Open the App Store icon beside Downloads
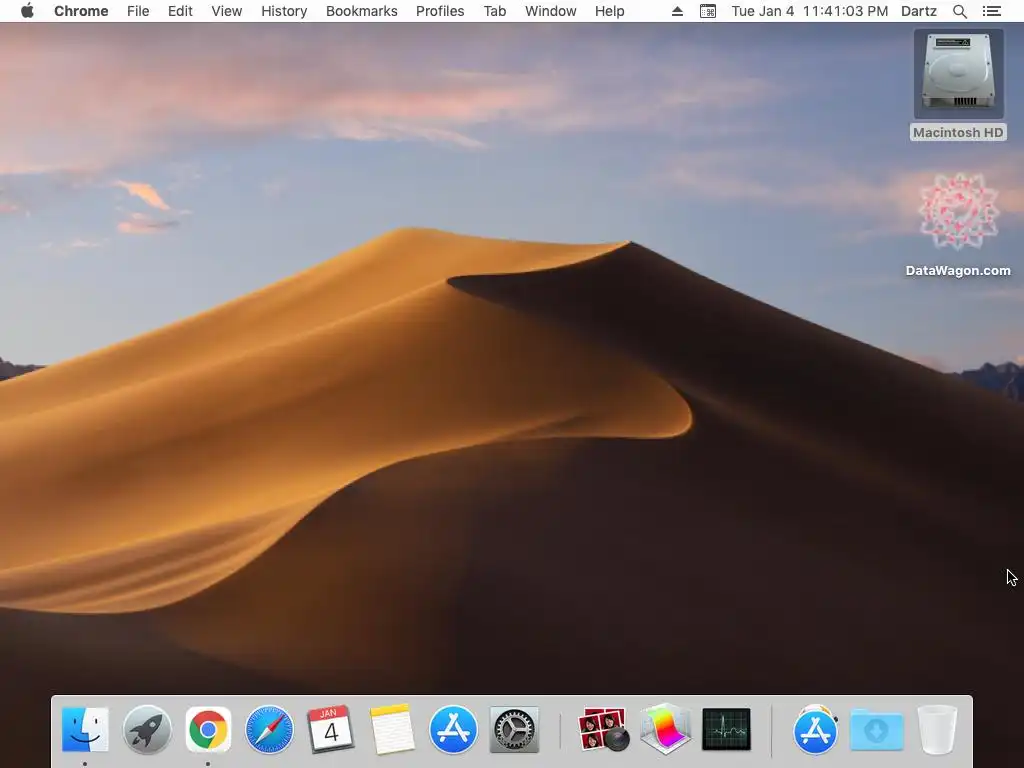1024x768 pixels. pos(815,729)
